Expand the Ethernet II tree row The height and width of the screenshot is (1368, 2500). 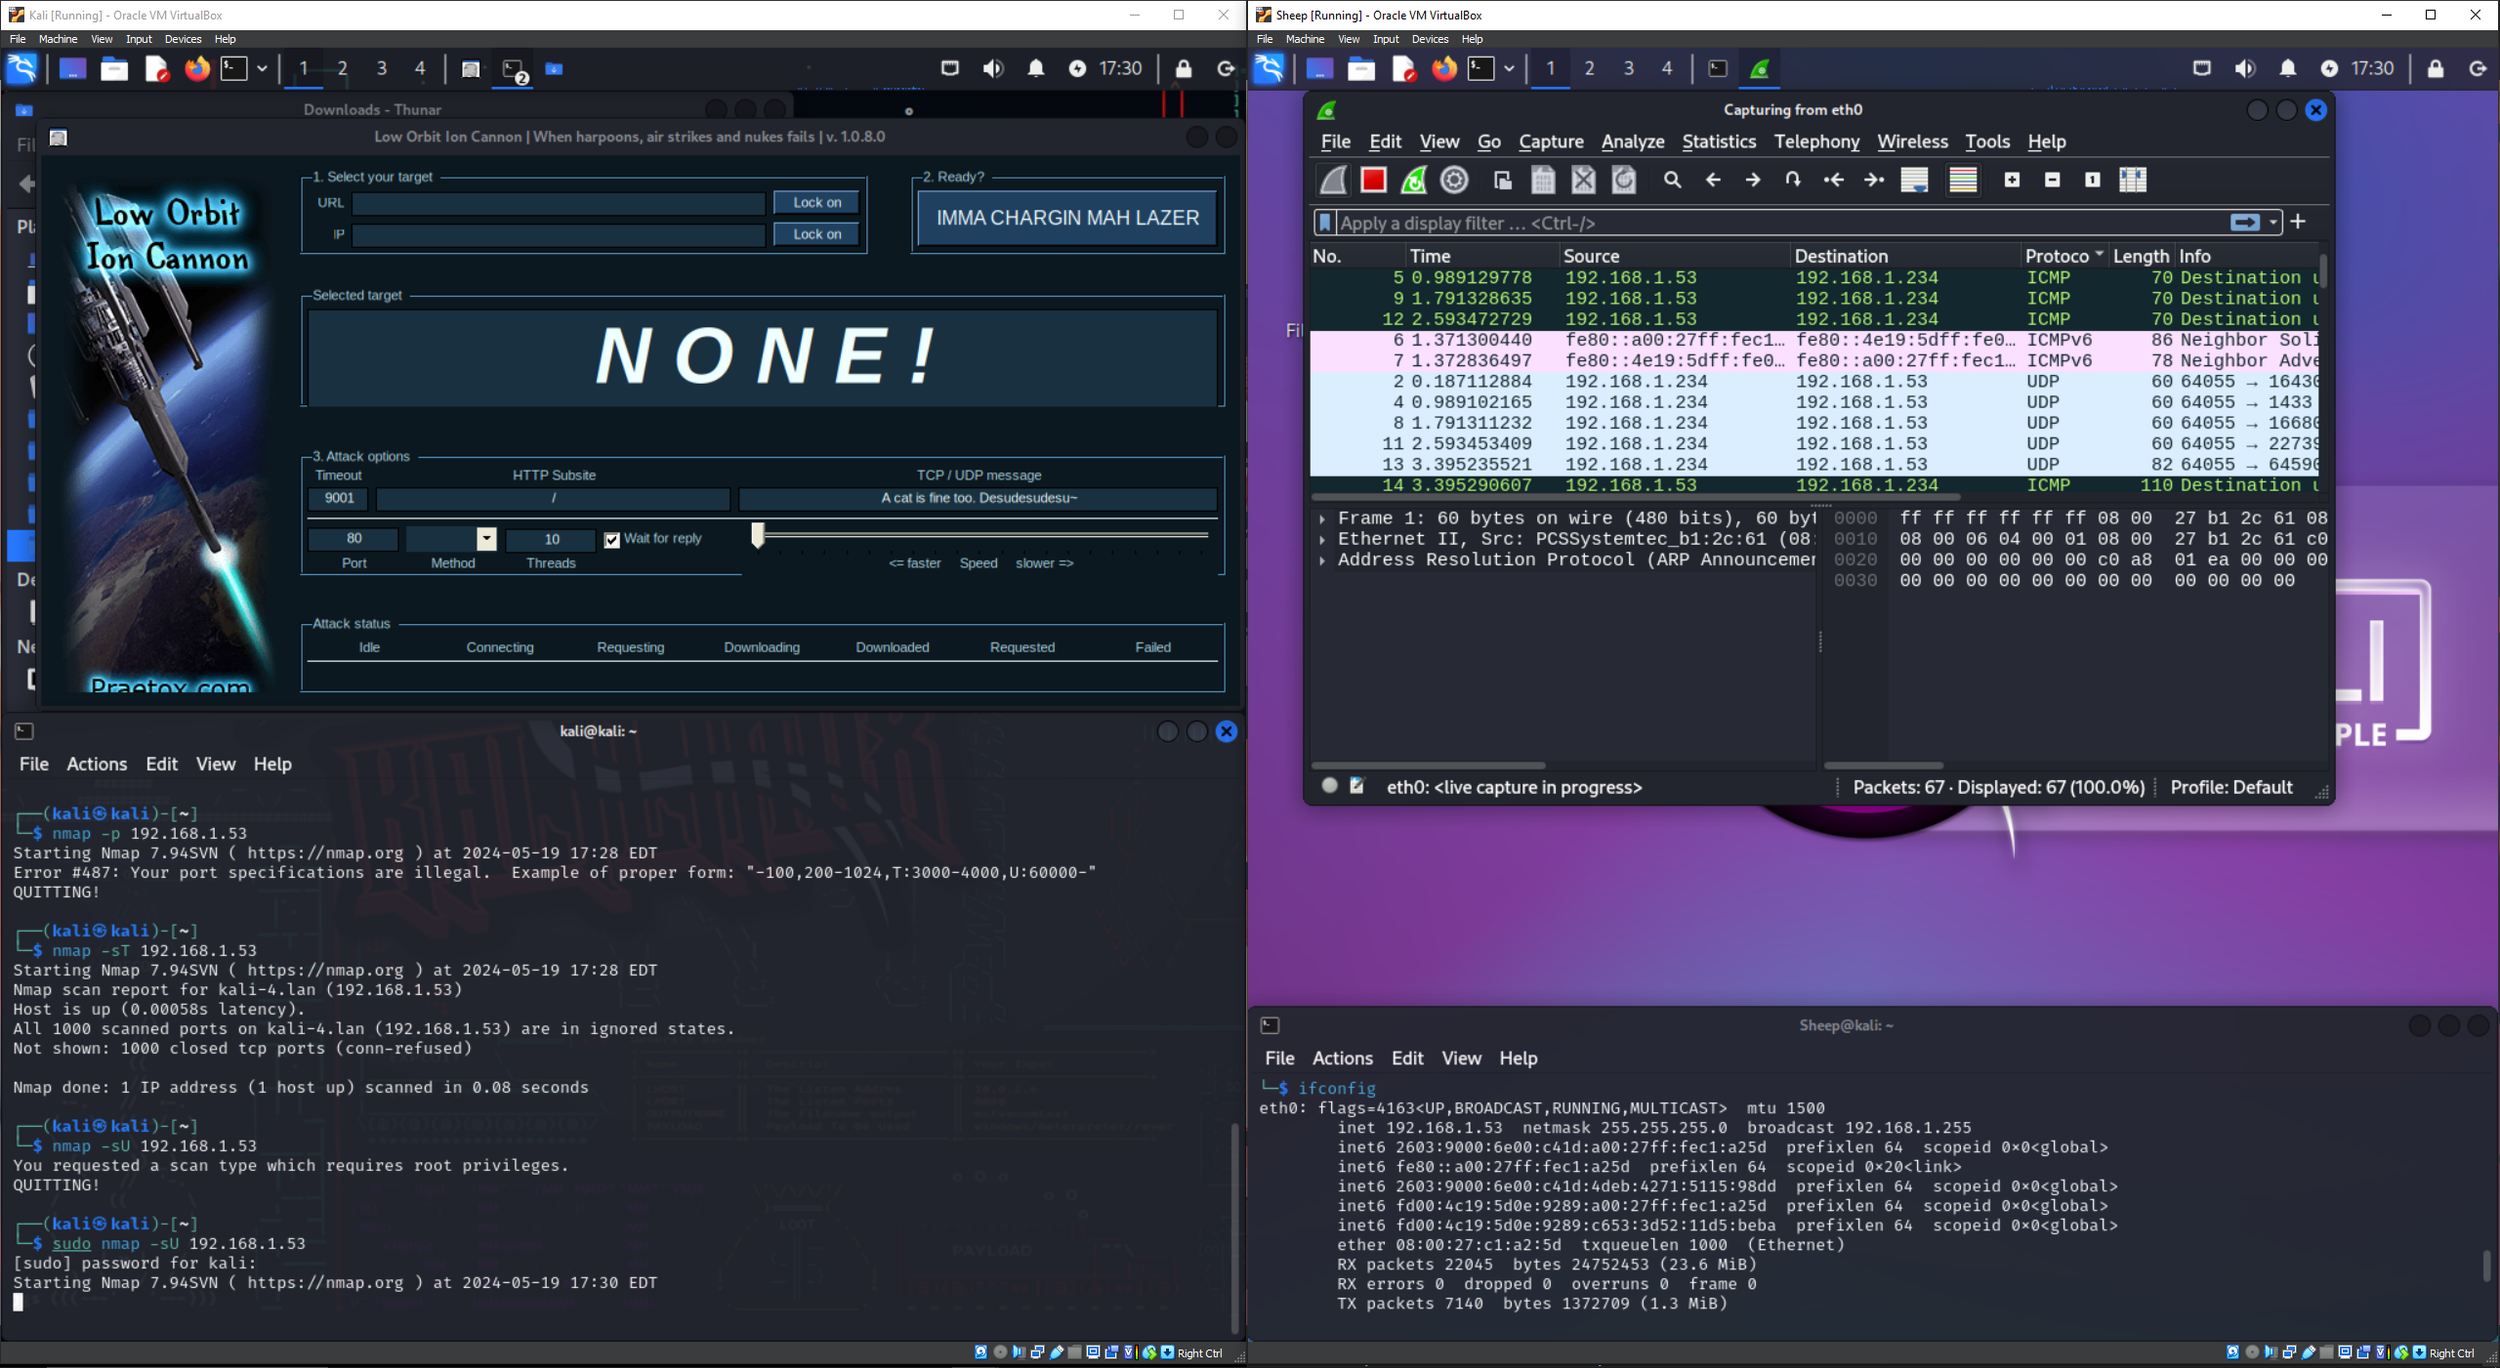(1322, 540)
